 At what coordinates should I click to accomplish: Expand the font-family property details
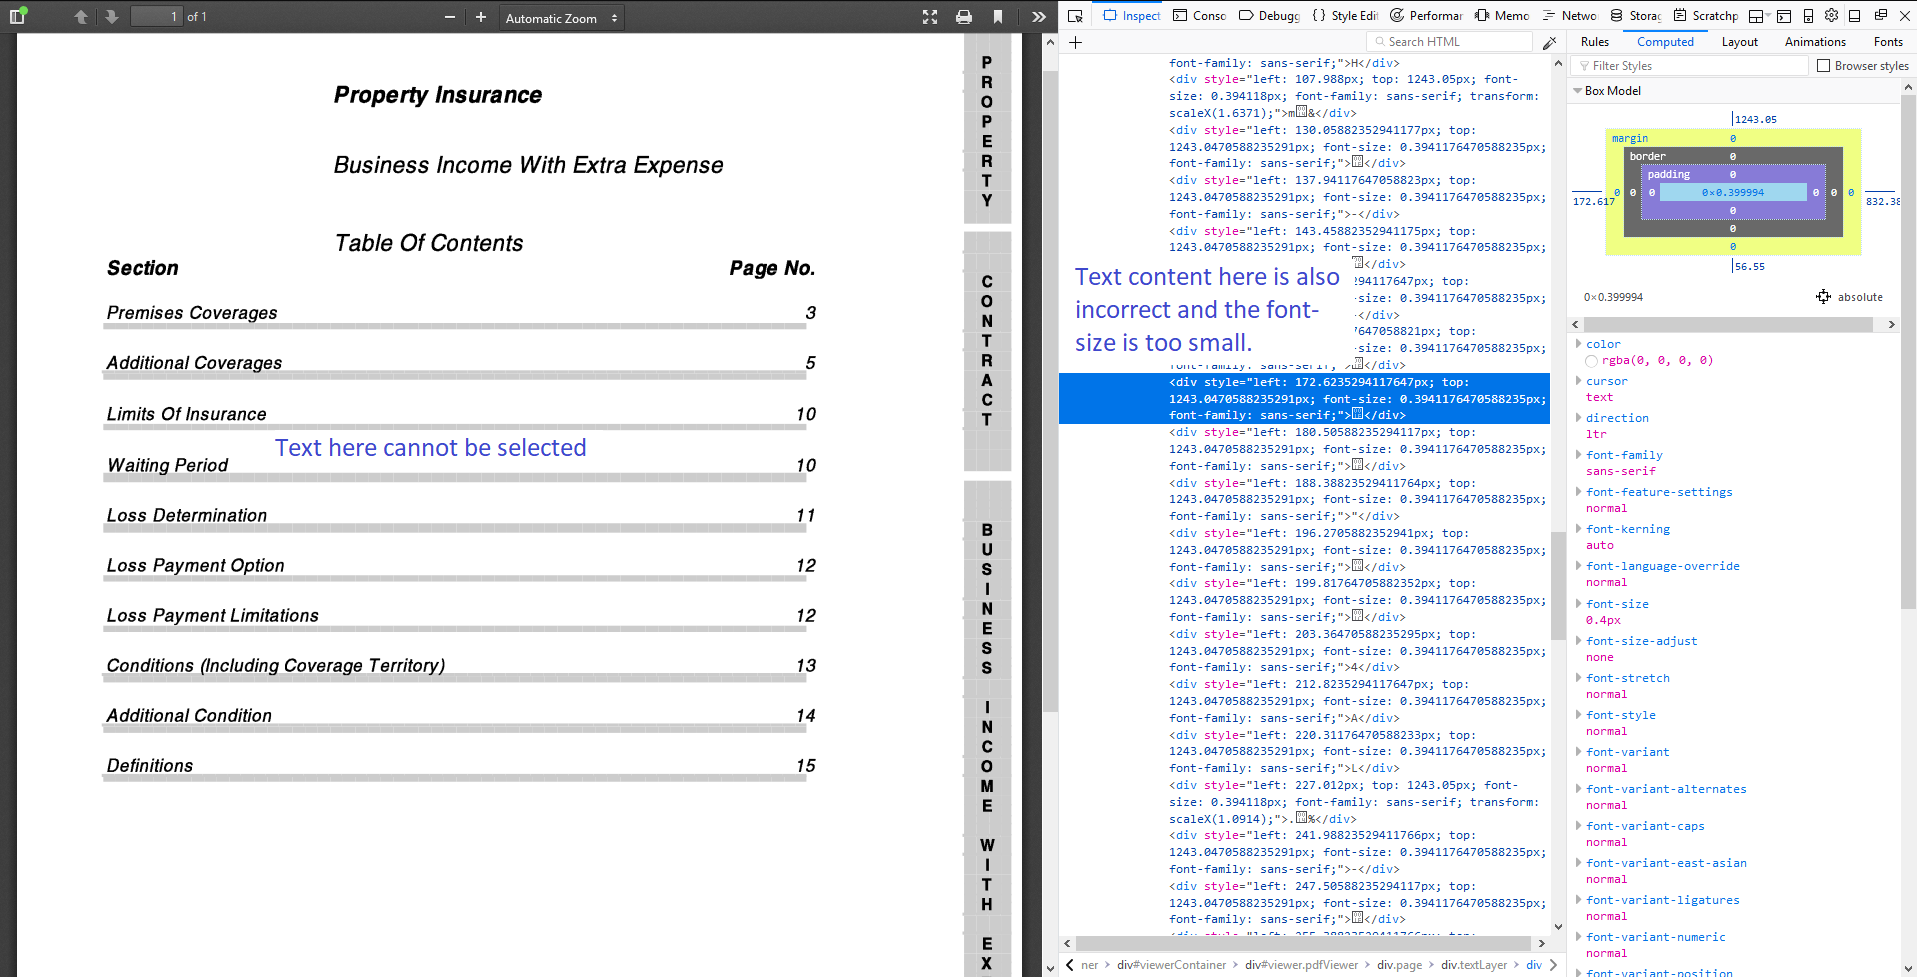(x=1579, y=455)
